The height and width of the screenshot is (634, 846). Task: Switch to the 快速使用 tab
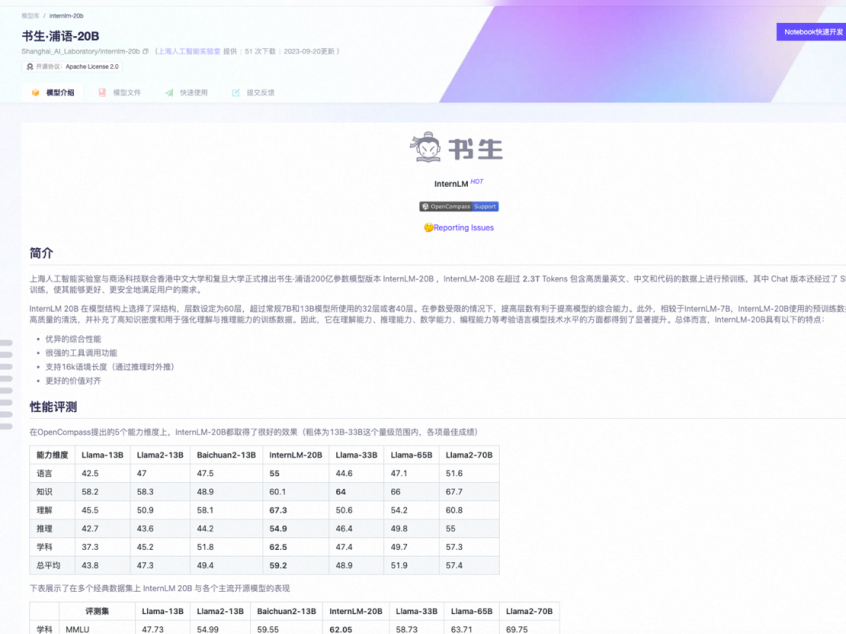coord(186,93)
